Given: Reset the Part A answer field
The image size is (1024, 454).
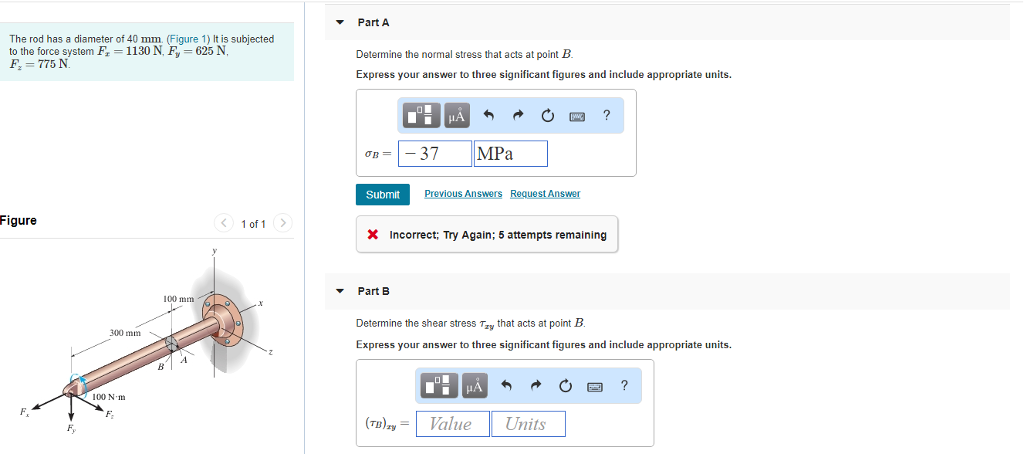Looking at the screenshot, I should tap(547, 116).
